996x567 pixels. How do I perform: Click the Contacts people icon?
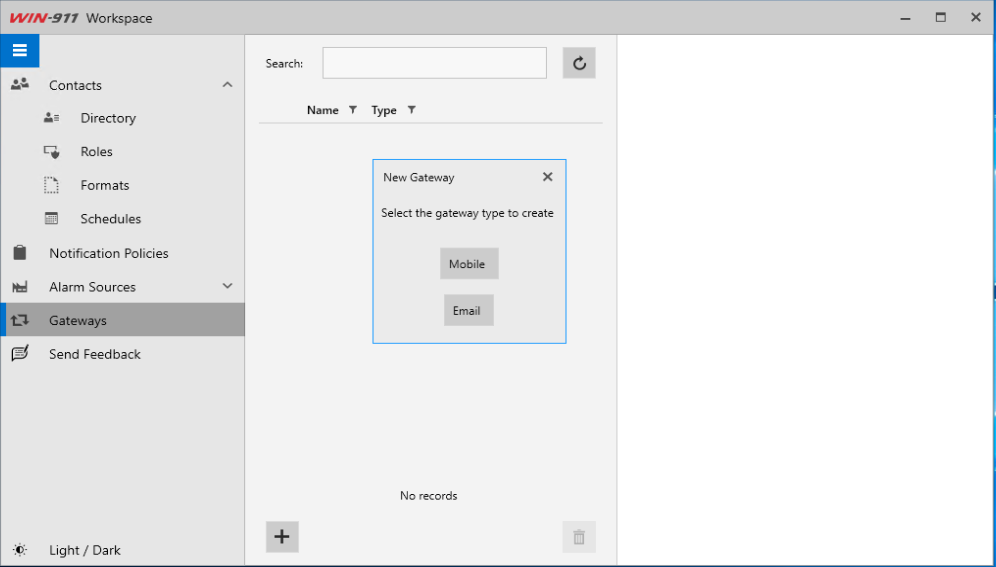click(x=20, y=84)
